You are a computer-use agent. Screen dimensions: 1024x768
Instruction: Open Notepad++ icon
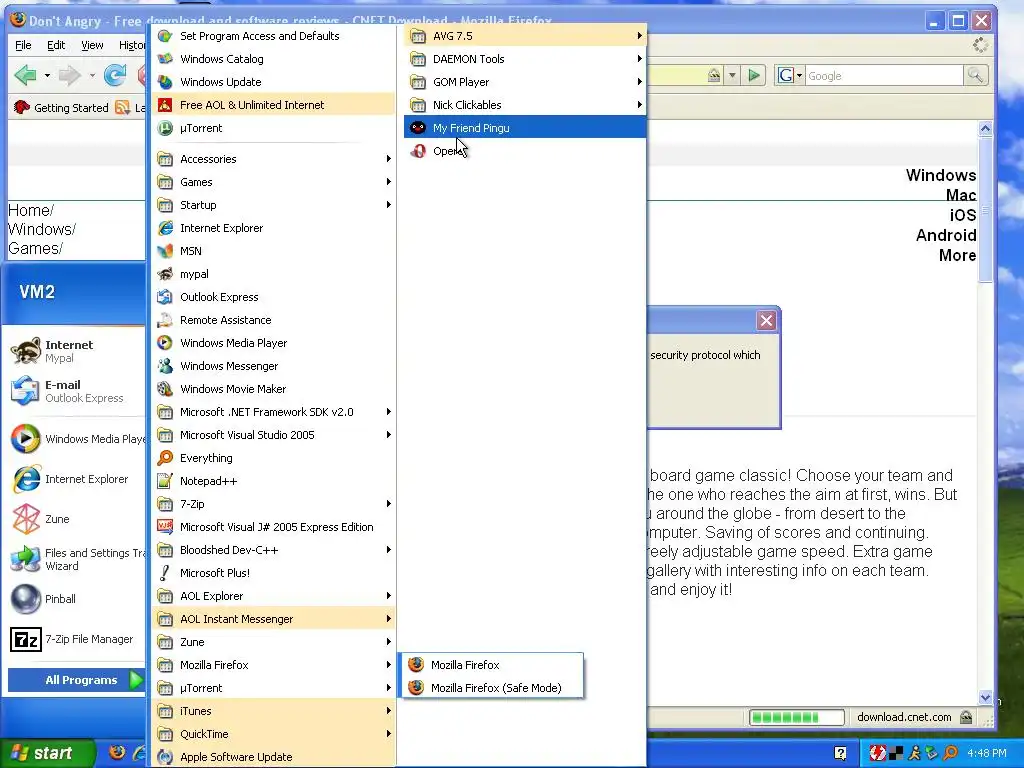pyautogui.click(x=165, y=481)
